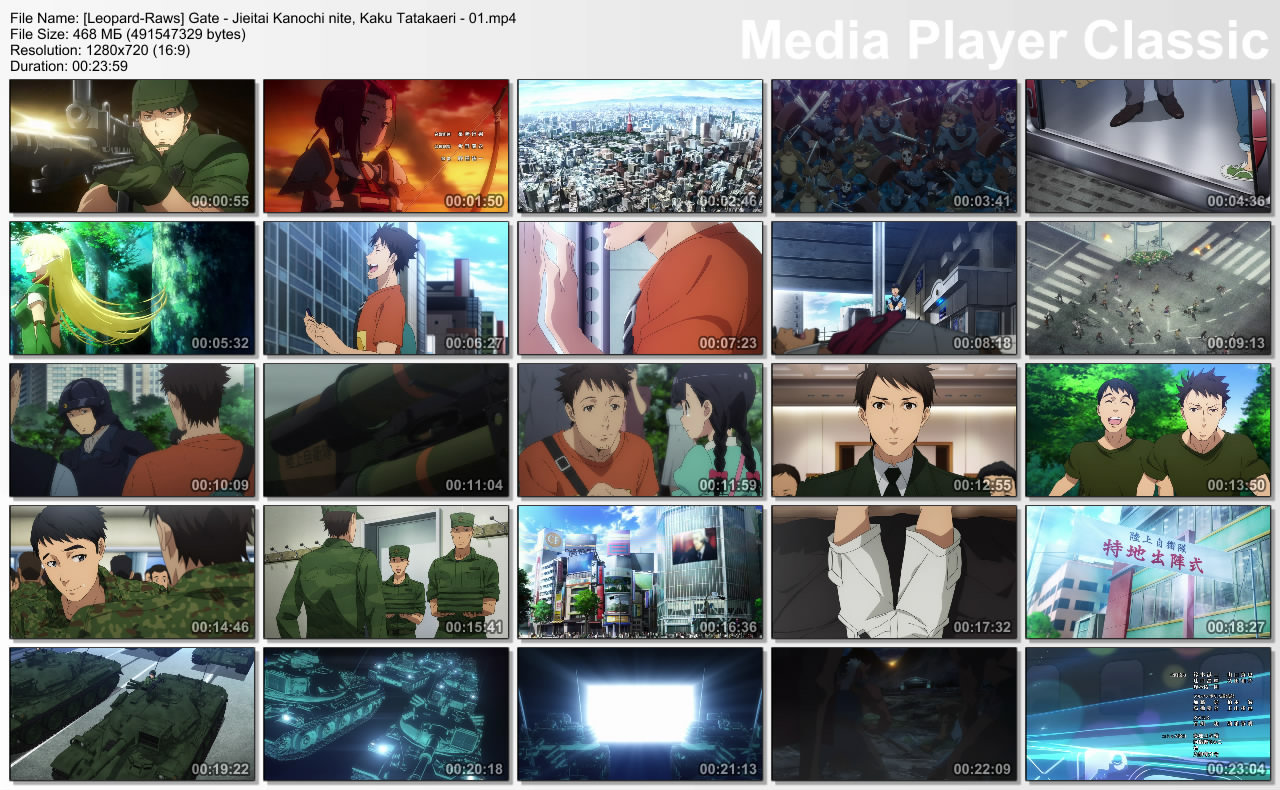
Task: Select the soldiers in hallway thumbnail at 00:15:41
Action: [x=386, y=572]
